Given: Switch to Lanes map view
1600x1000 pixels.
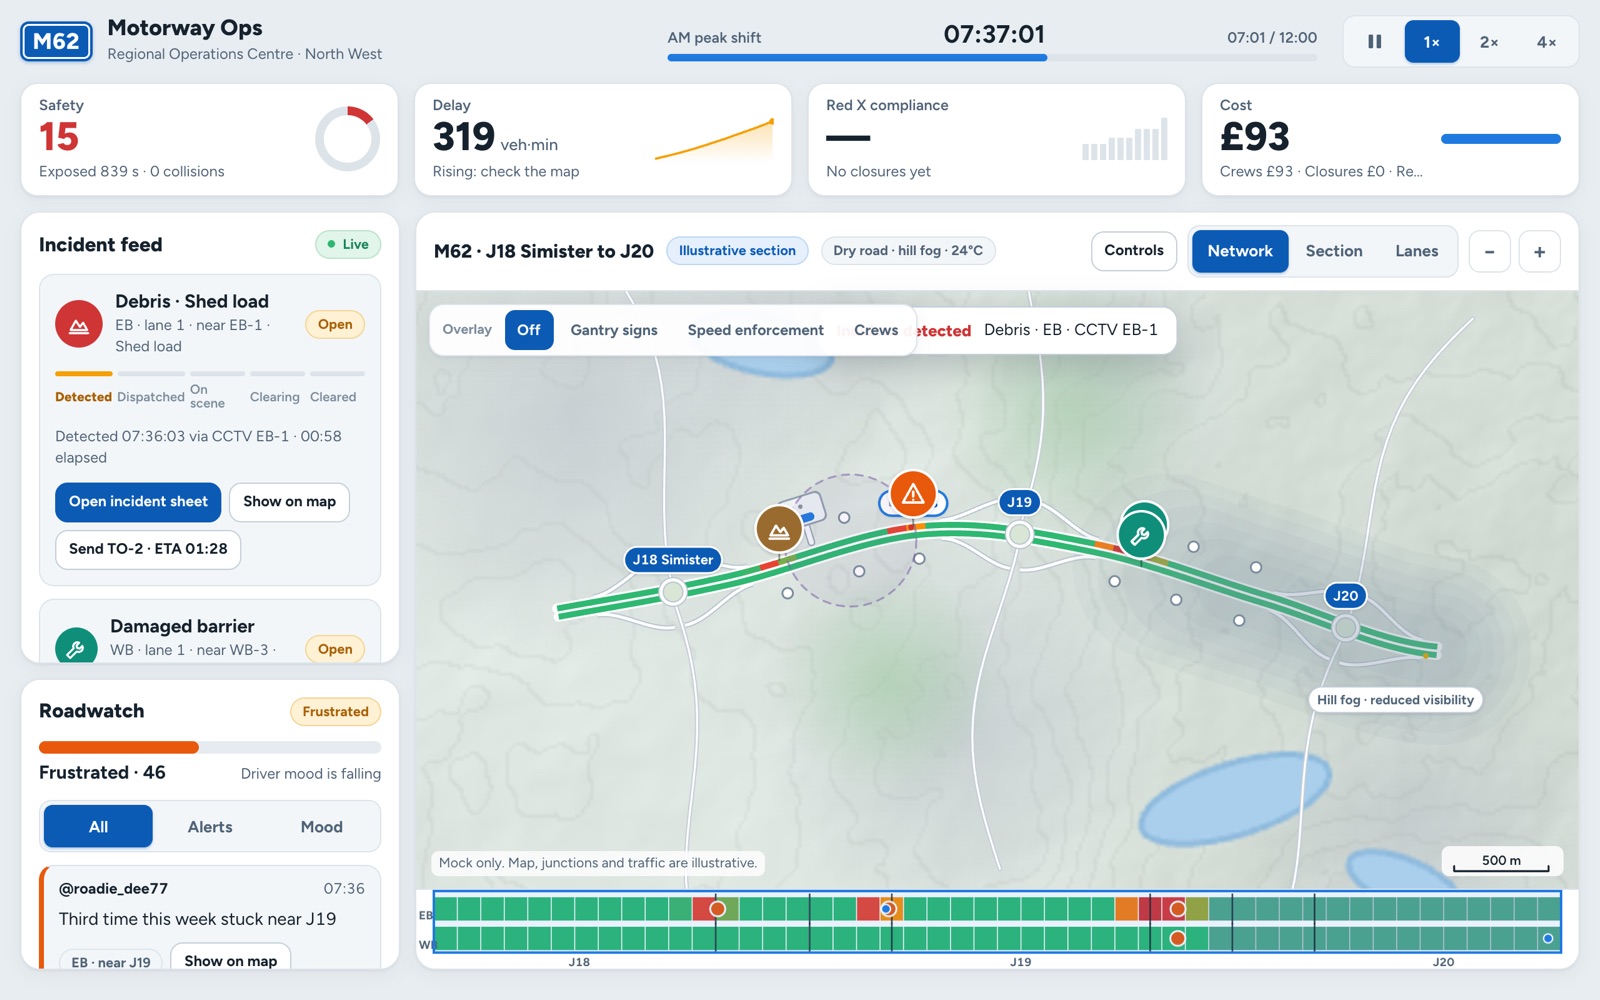Looking at the screenshot, I should (x=1417, y=251).
